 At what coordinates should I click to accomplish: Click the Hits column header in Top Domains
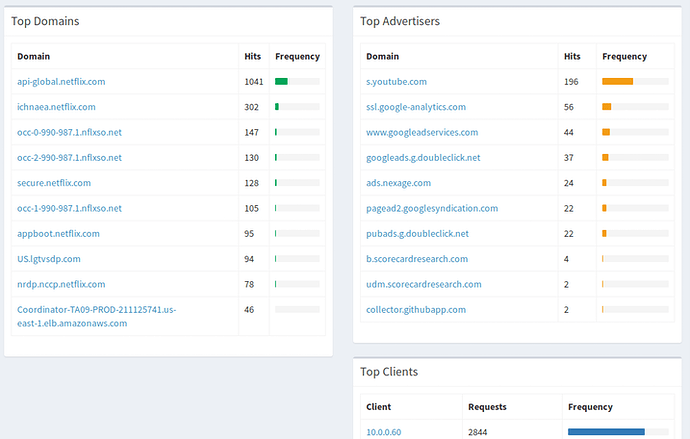[253, 56]
